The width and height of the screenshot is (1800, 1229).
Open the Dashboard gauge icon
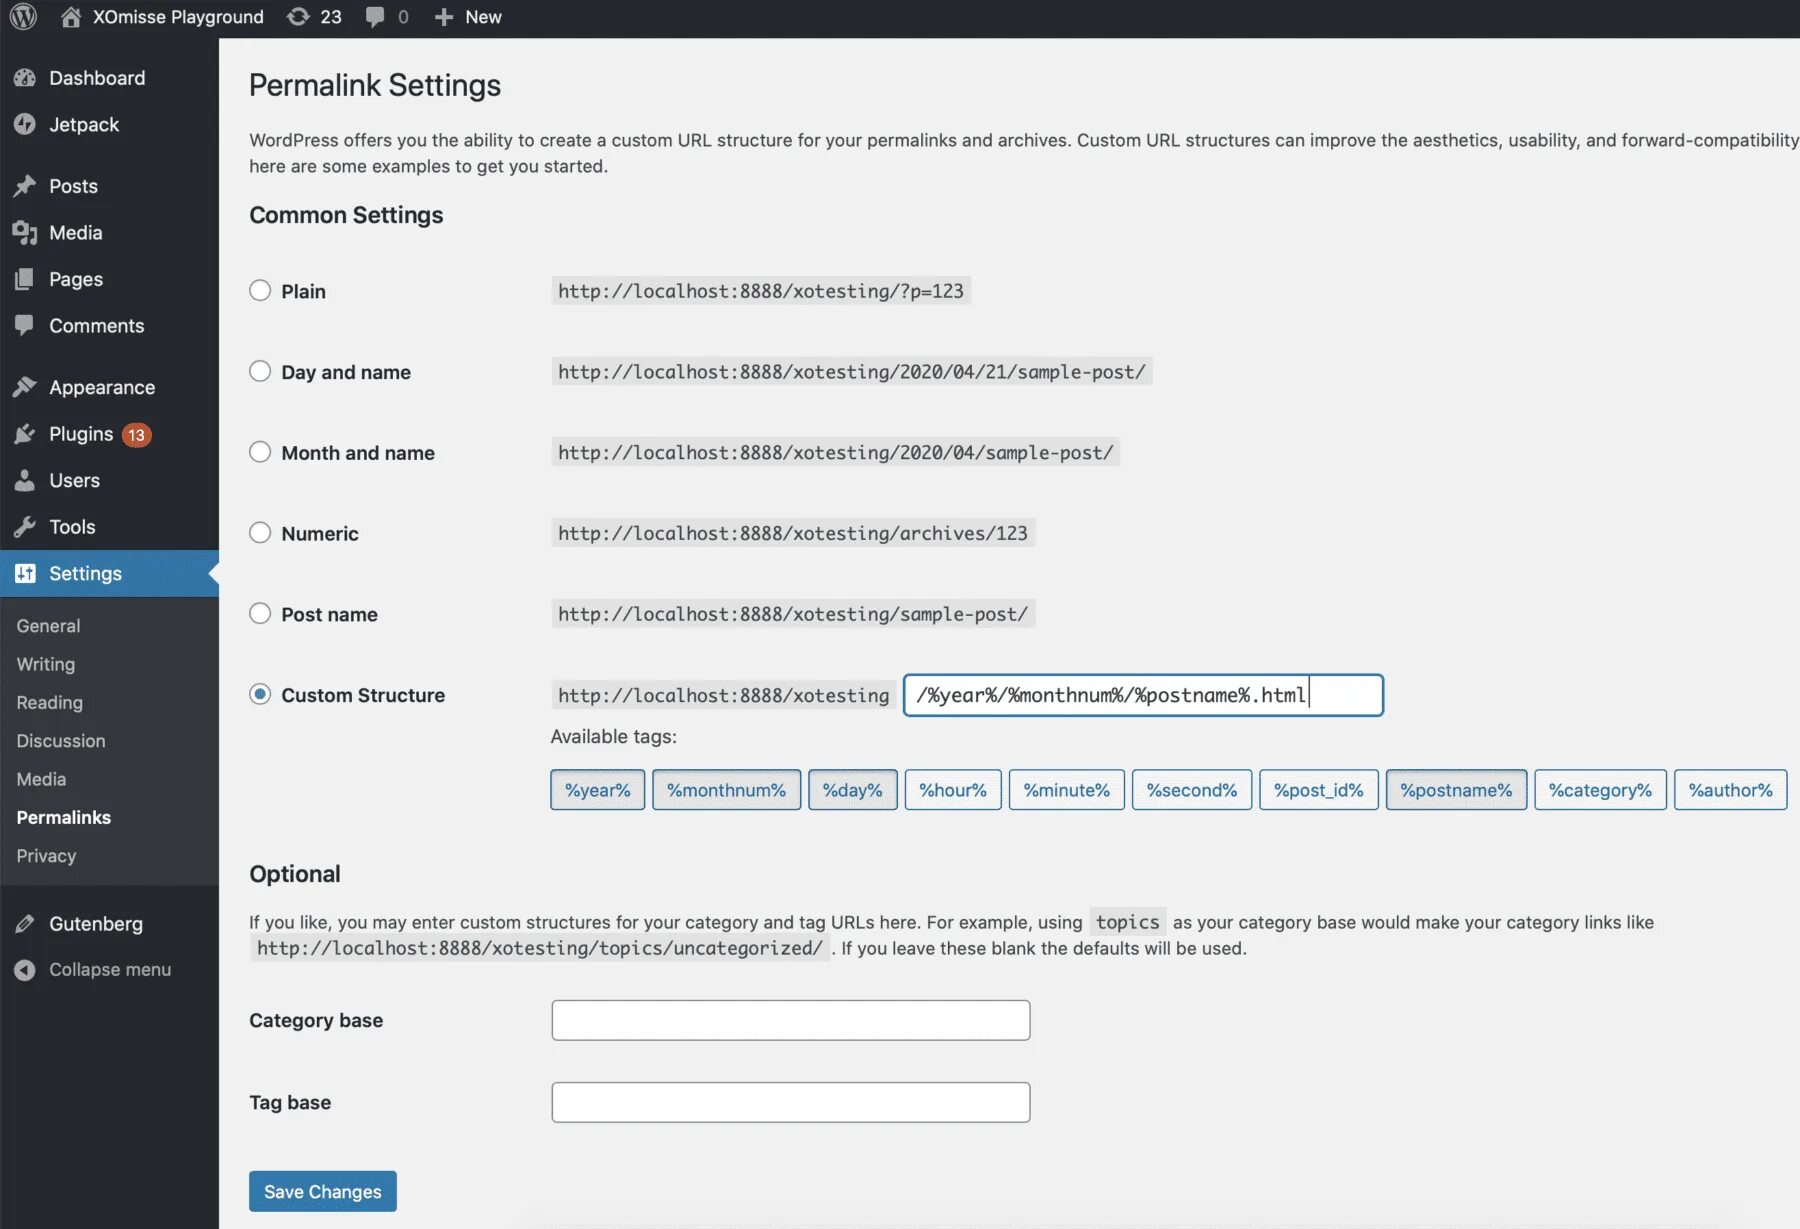[x=25, y=78]
